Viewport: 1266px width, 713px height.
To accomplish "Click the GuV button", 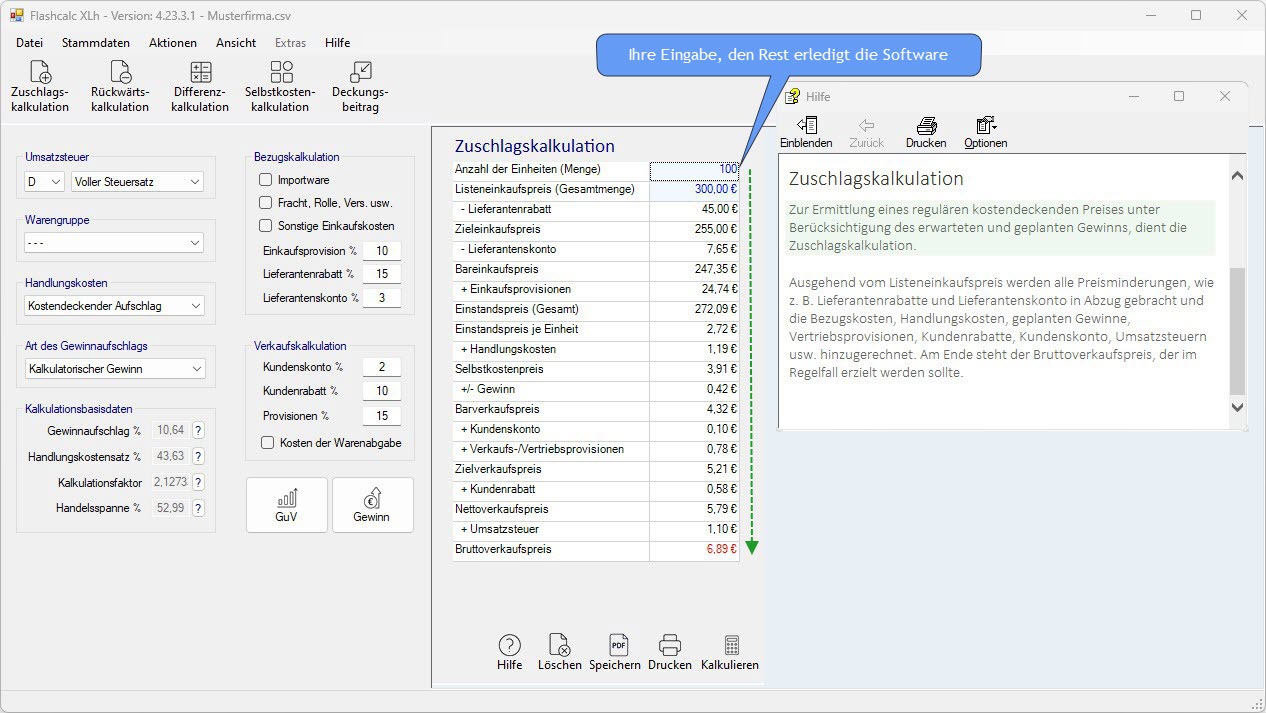I will (x=287, y=505).
